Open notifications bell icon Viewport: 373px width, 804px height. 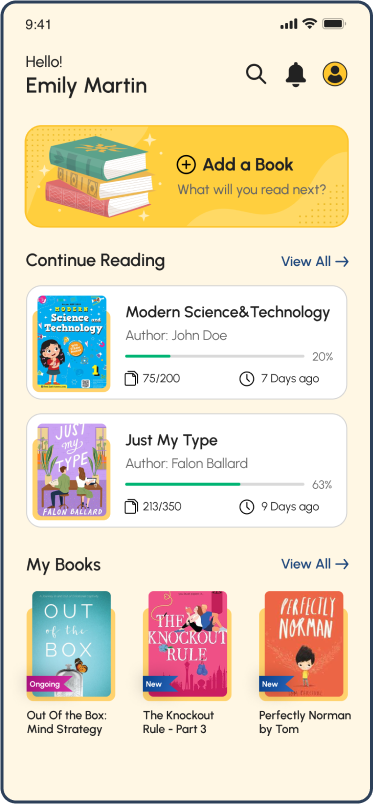pyautogui.click(x=296, y=74)
